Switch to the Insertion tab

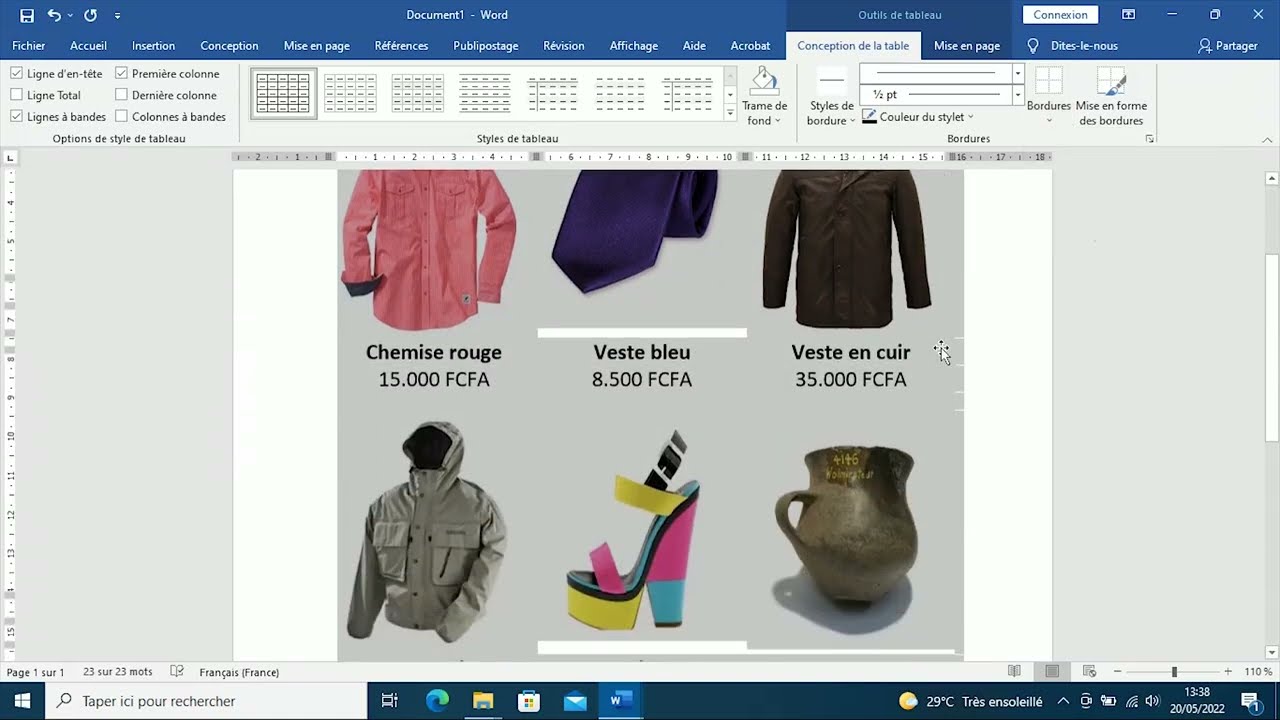point(153,46)
